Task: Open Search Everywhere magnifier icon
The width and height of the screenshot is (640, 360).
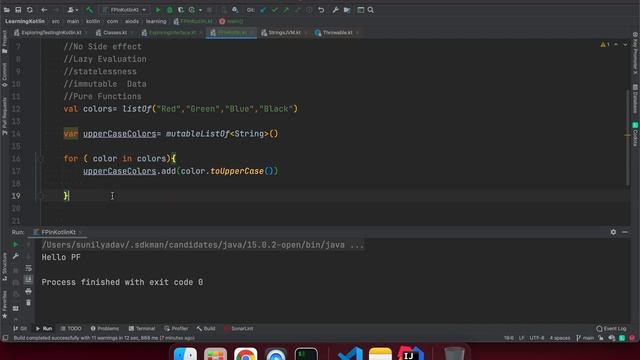Action: point(371,10)
